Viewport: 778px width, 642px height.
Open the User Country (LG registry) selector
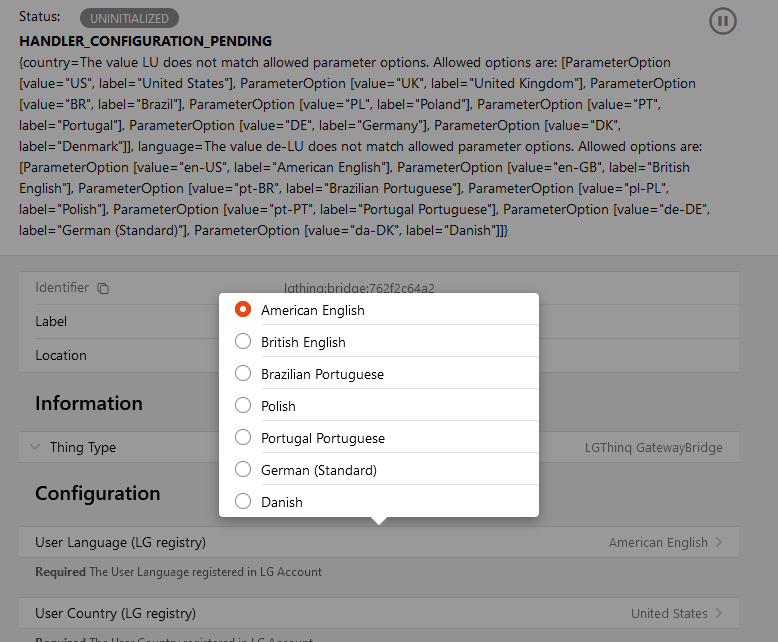379,614
